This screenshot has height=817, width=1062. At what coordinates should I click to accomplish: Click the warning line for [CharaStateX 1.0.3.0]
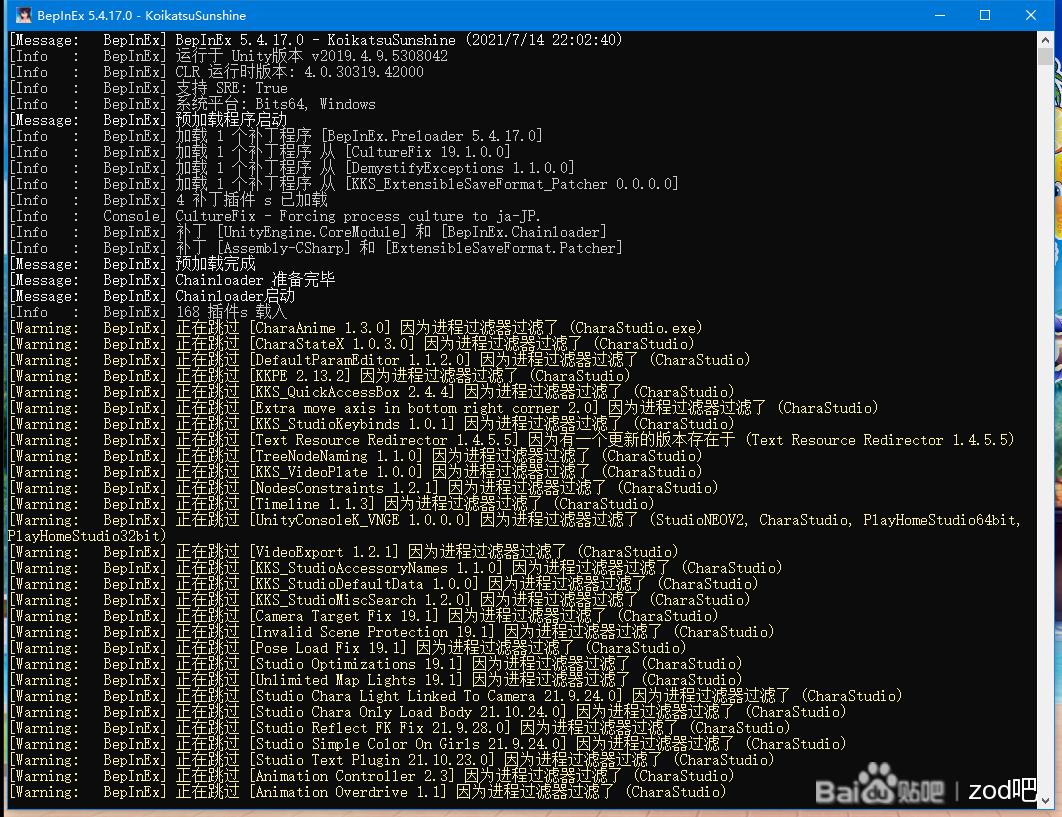[352, 344]
